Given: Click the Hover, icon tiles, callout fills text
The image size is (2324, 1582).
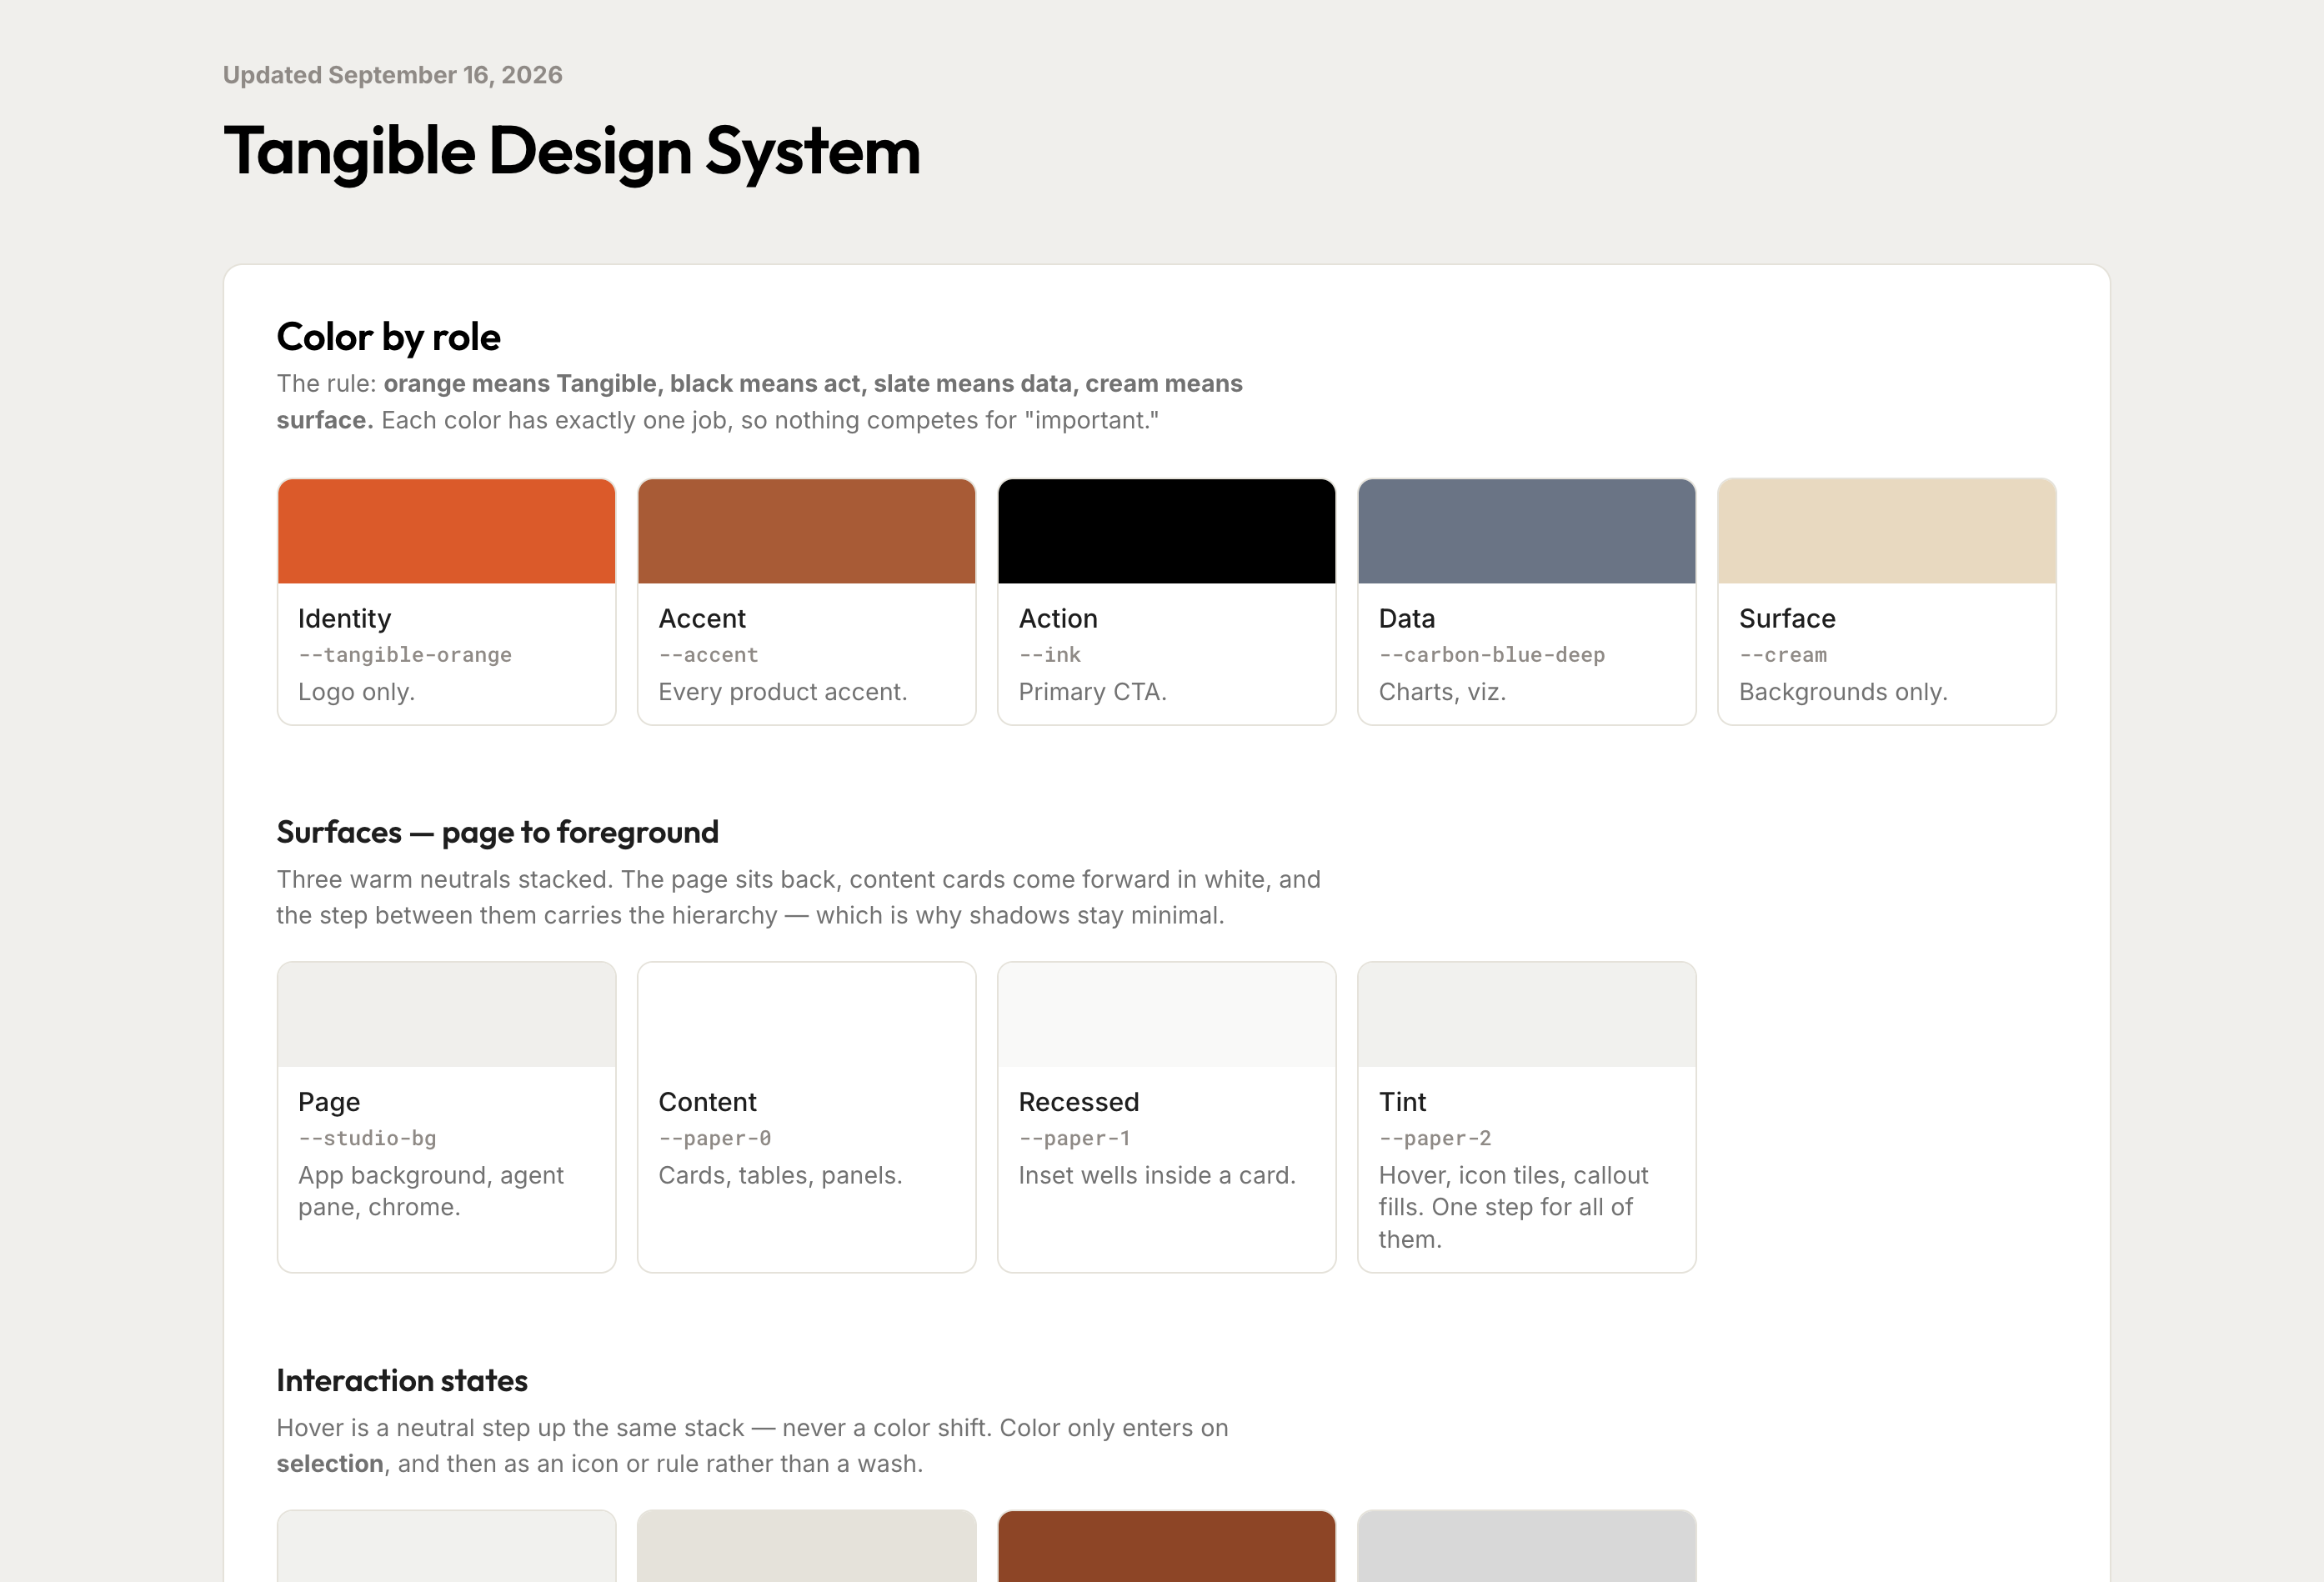Looking at the screenshot, I should coord(1513,1207).
